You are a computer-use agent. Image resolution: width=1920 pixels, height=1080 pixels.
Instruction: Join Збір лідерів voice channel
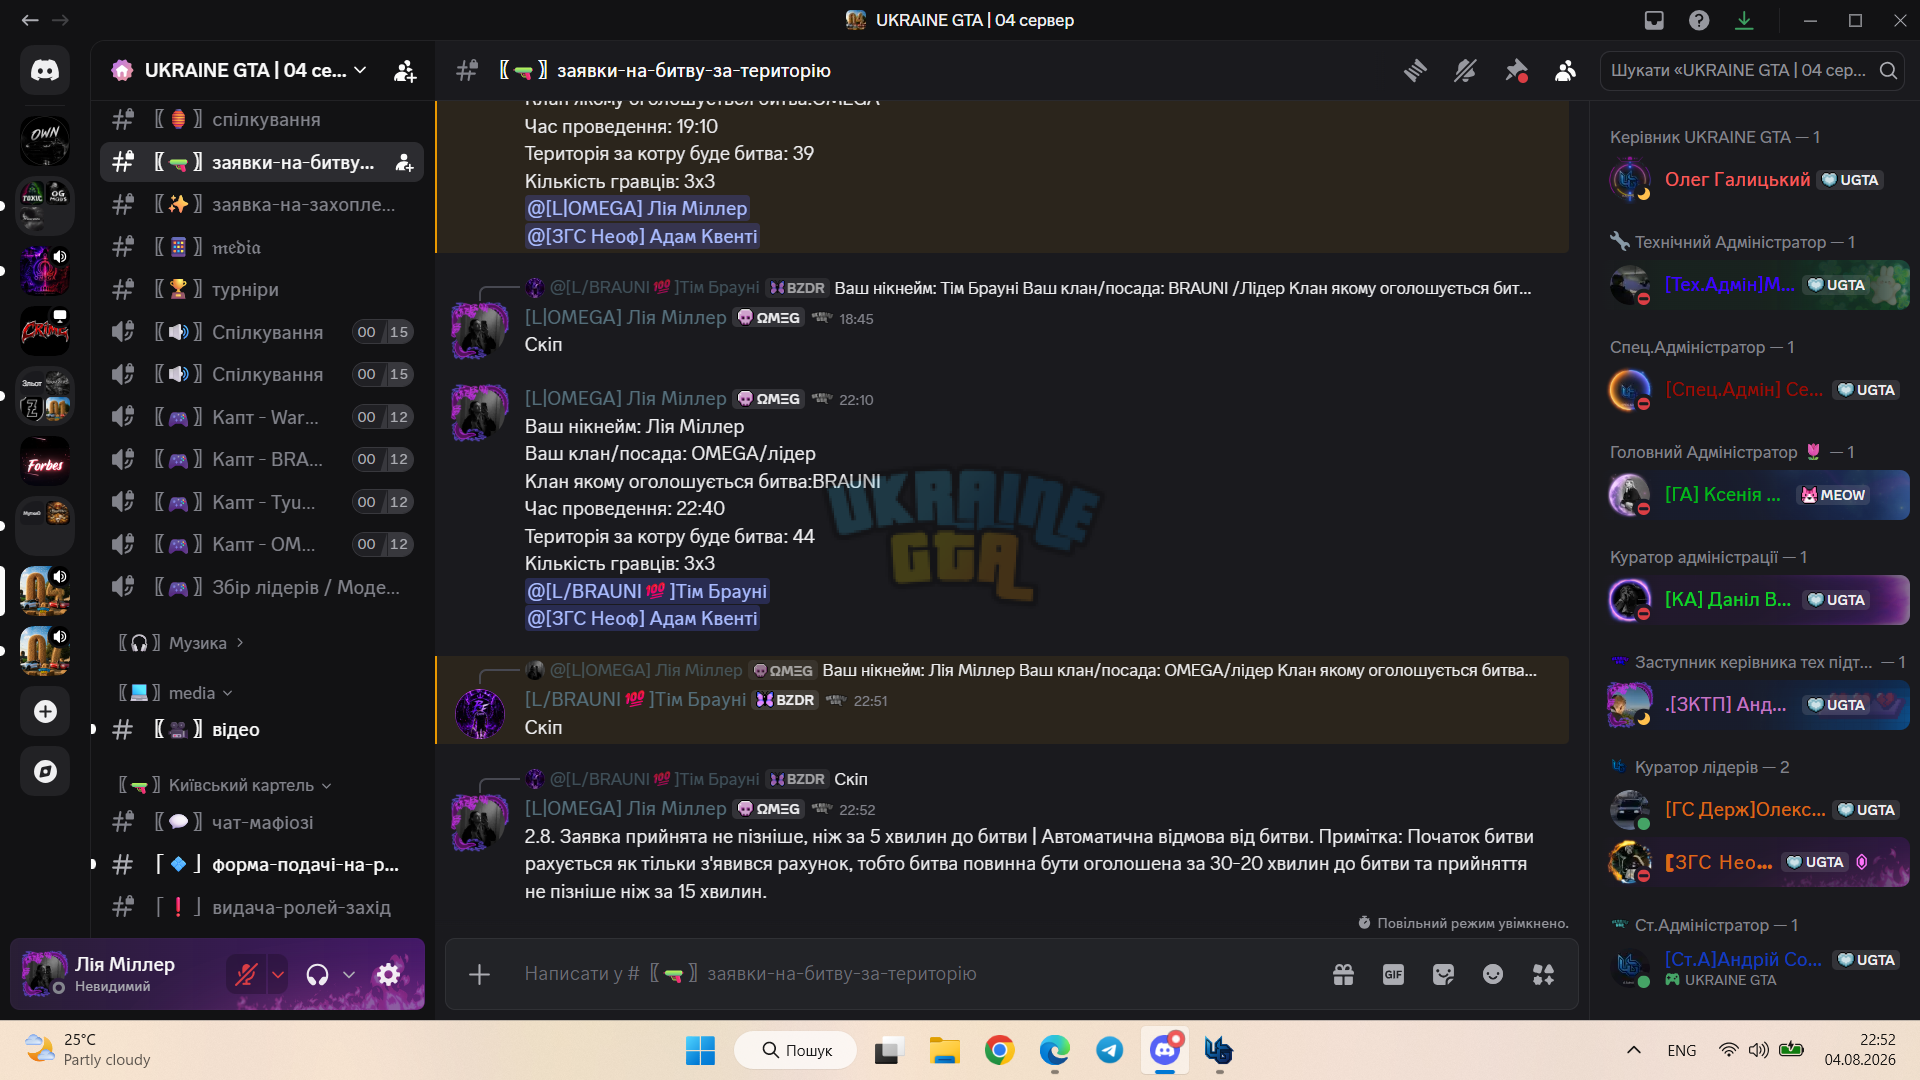(x=262, y=587)
